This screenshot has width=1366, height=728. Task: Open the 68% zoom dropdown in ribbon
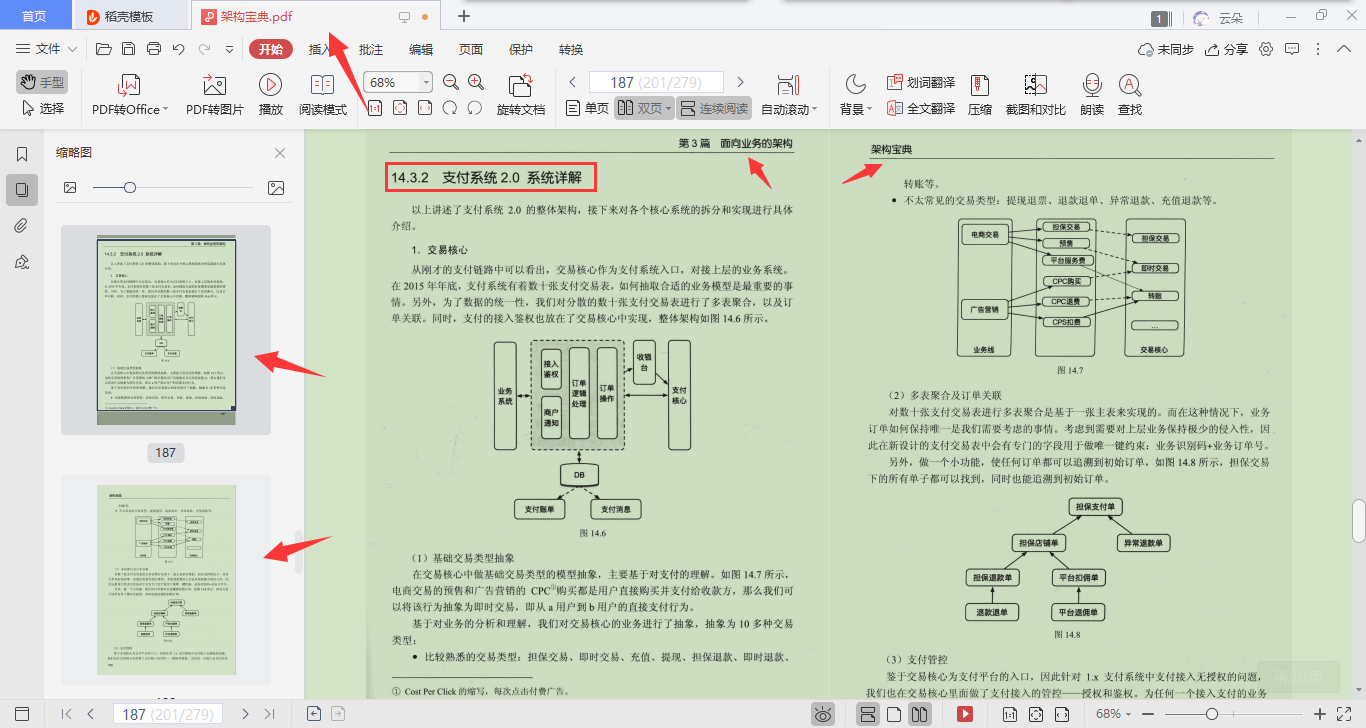pyautogui.click(x=427, y=82)
